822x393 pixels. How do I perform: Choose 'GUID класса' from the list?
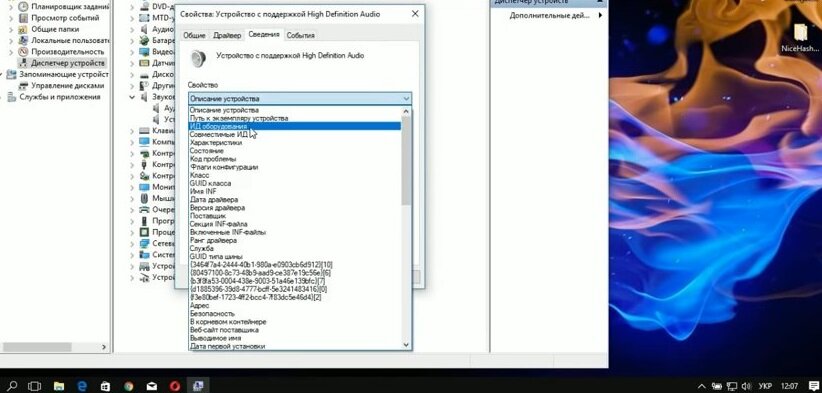pyautogui.click(x=295, y=183)
